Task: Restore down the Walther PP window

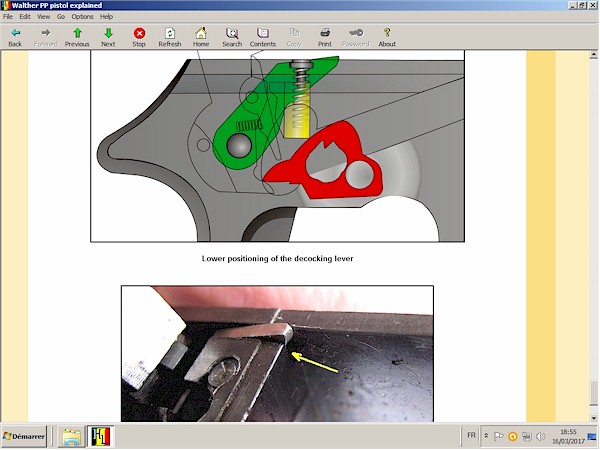Action: pos(581,5)
